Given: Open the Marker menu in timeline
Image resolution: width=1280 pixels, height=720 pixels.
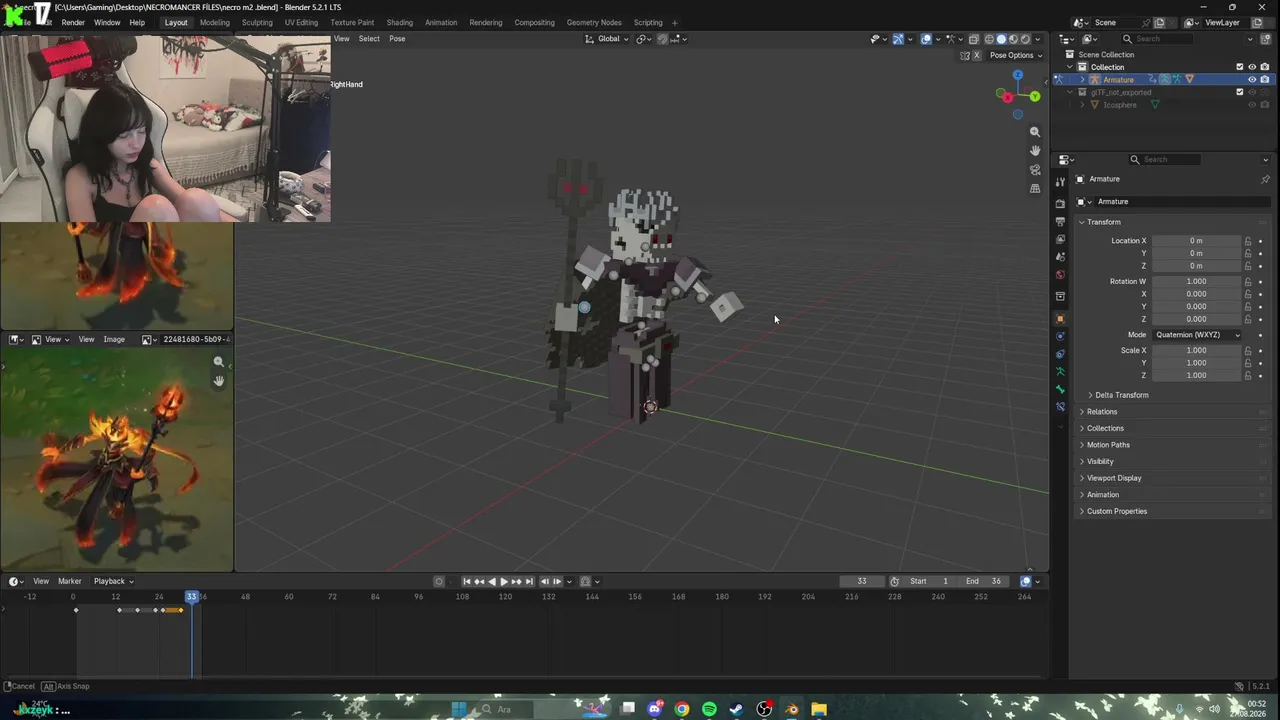Looking at the screenshot, I should click(x=69, y=581).
